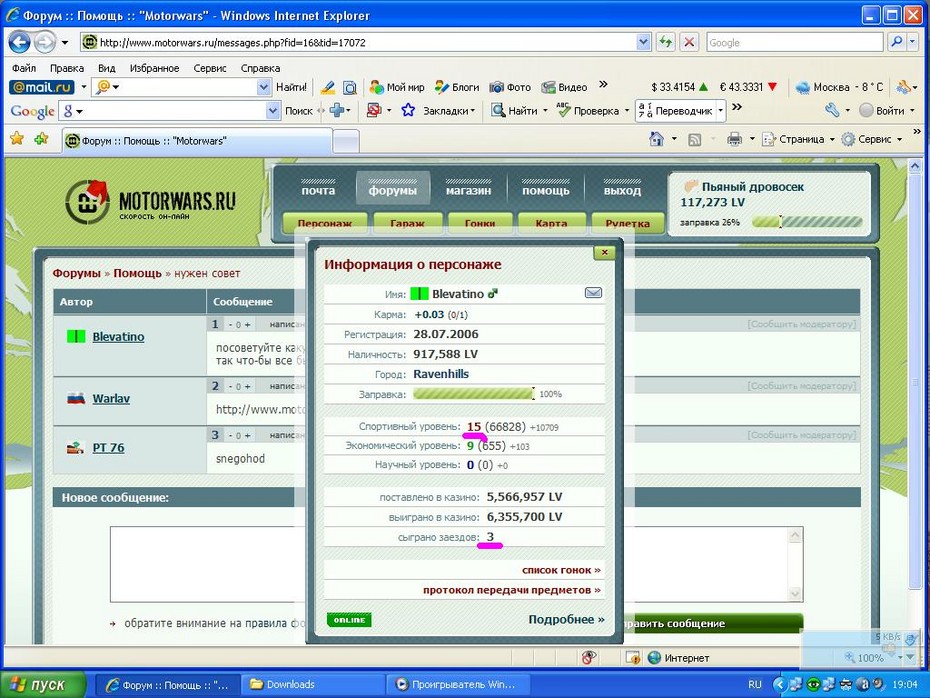Click the Print icon in command bar
This screenshot has height=698, width=930.
[734, 139]
